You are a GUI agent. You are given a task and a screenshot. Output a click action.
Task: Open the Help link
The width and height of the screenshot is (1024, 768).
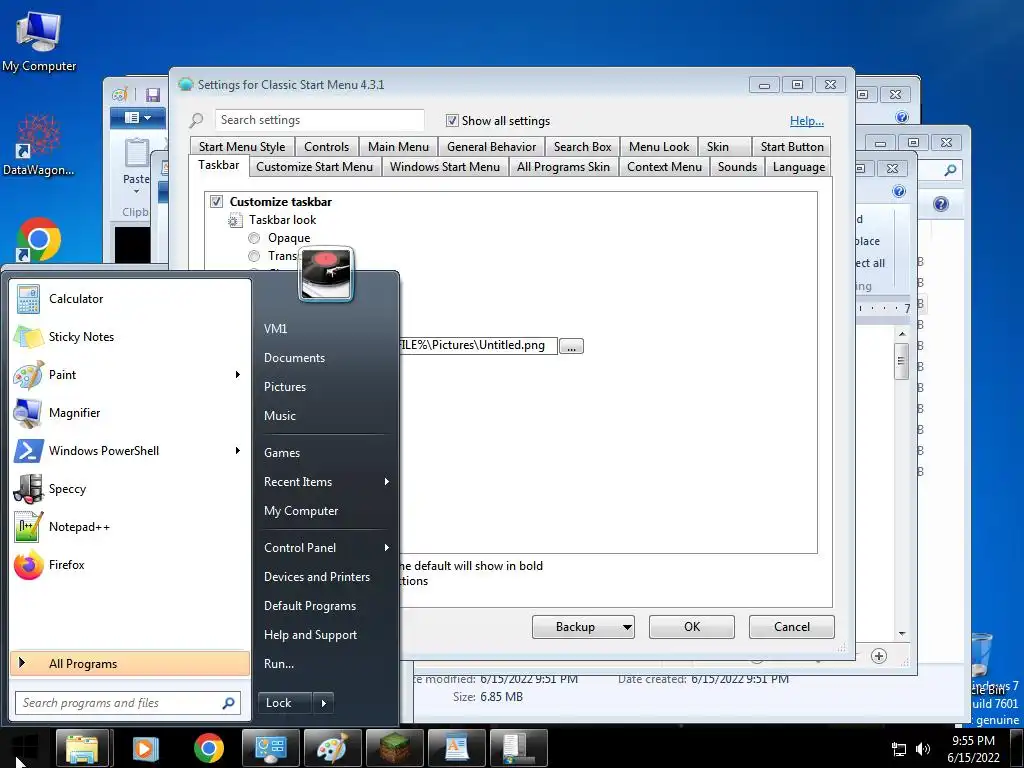point(807,121)
